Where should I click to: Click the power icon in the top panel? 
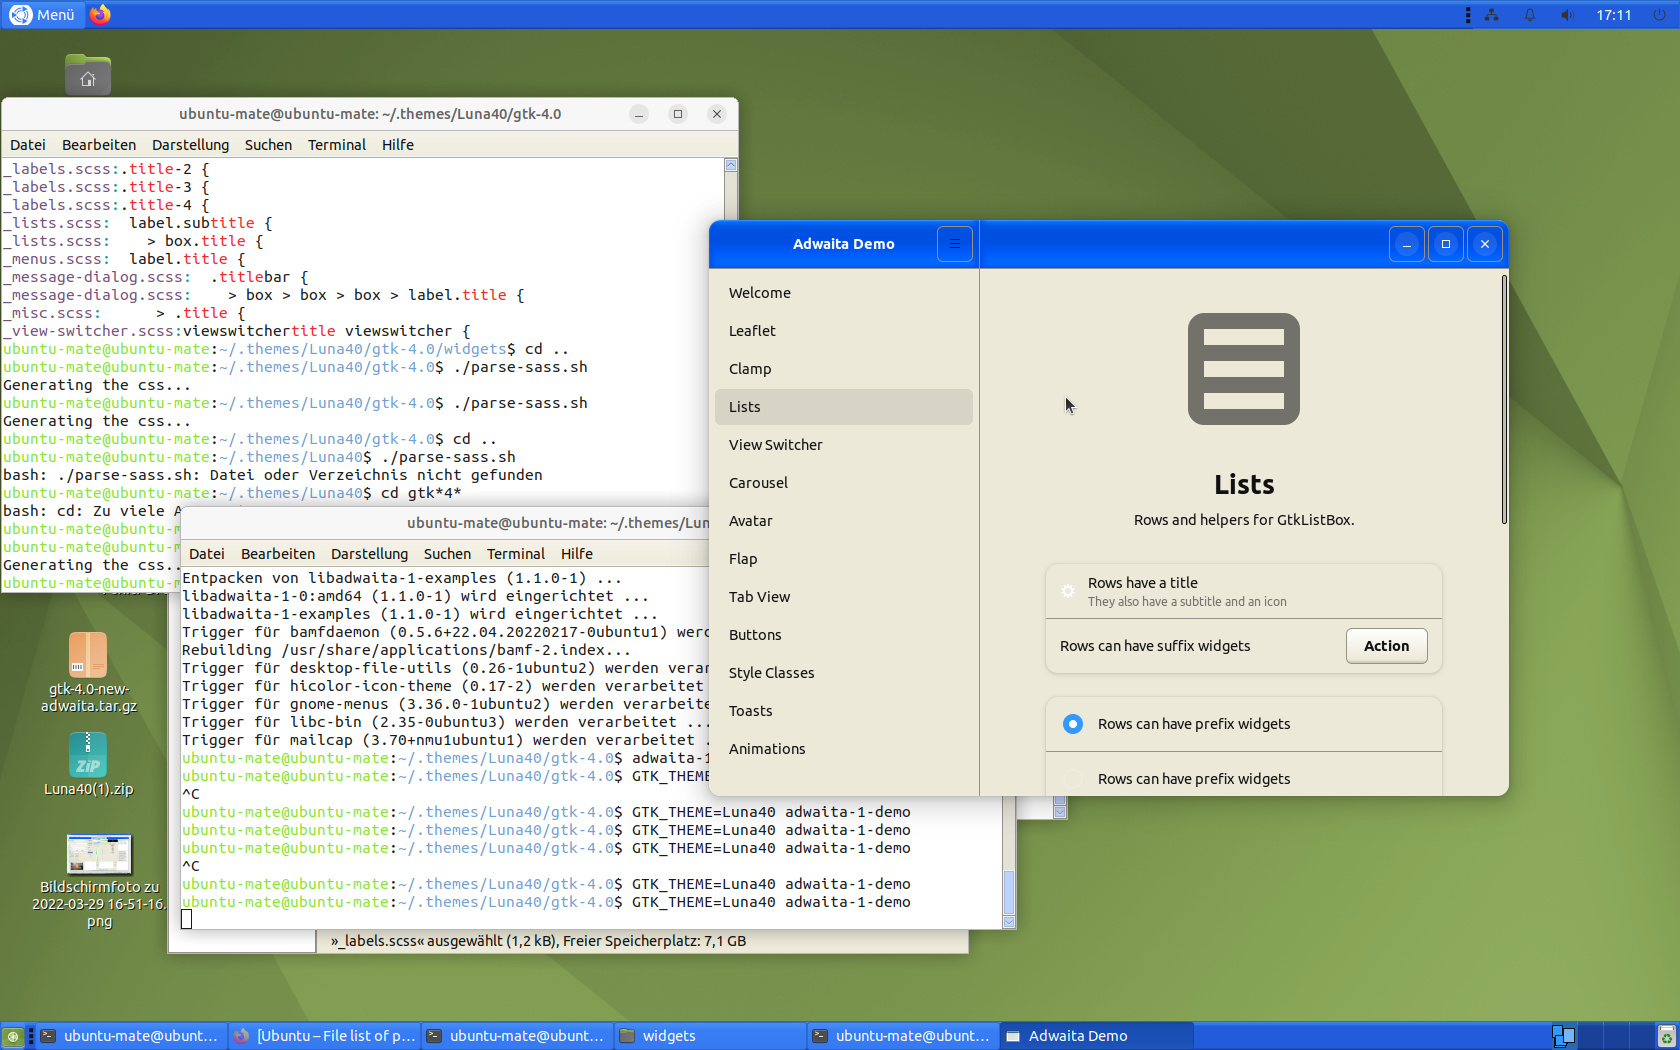(x=1660, y=15)
